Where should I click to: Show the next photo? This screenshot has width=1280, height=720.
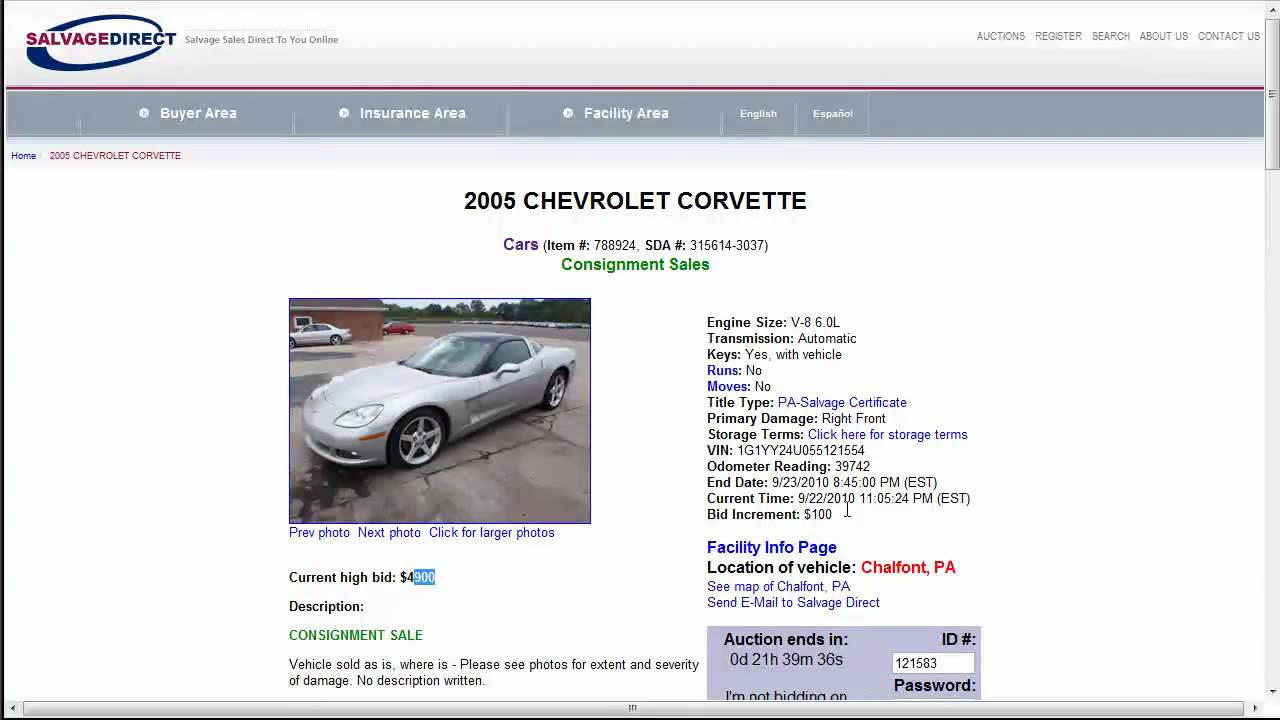(389, 533)
